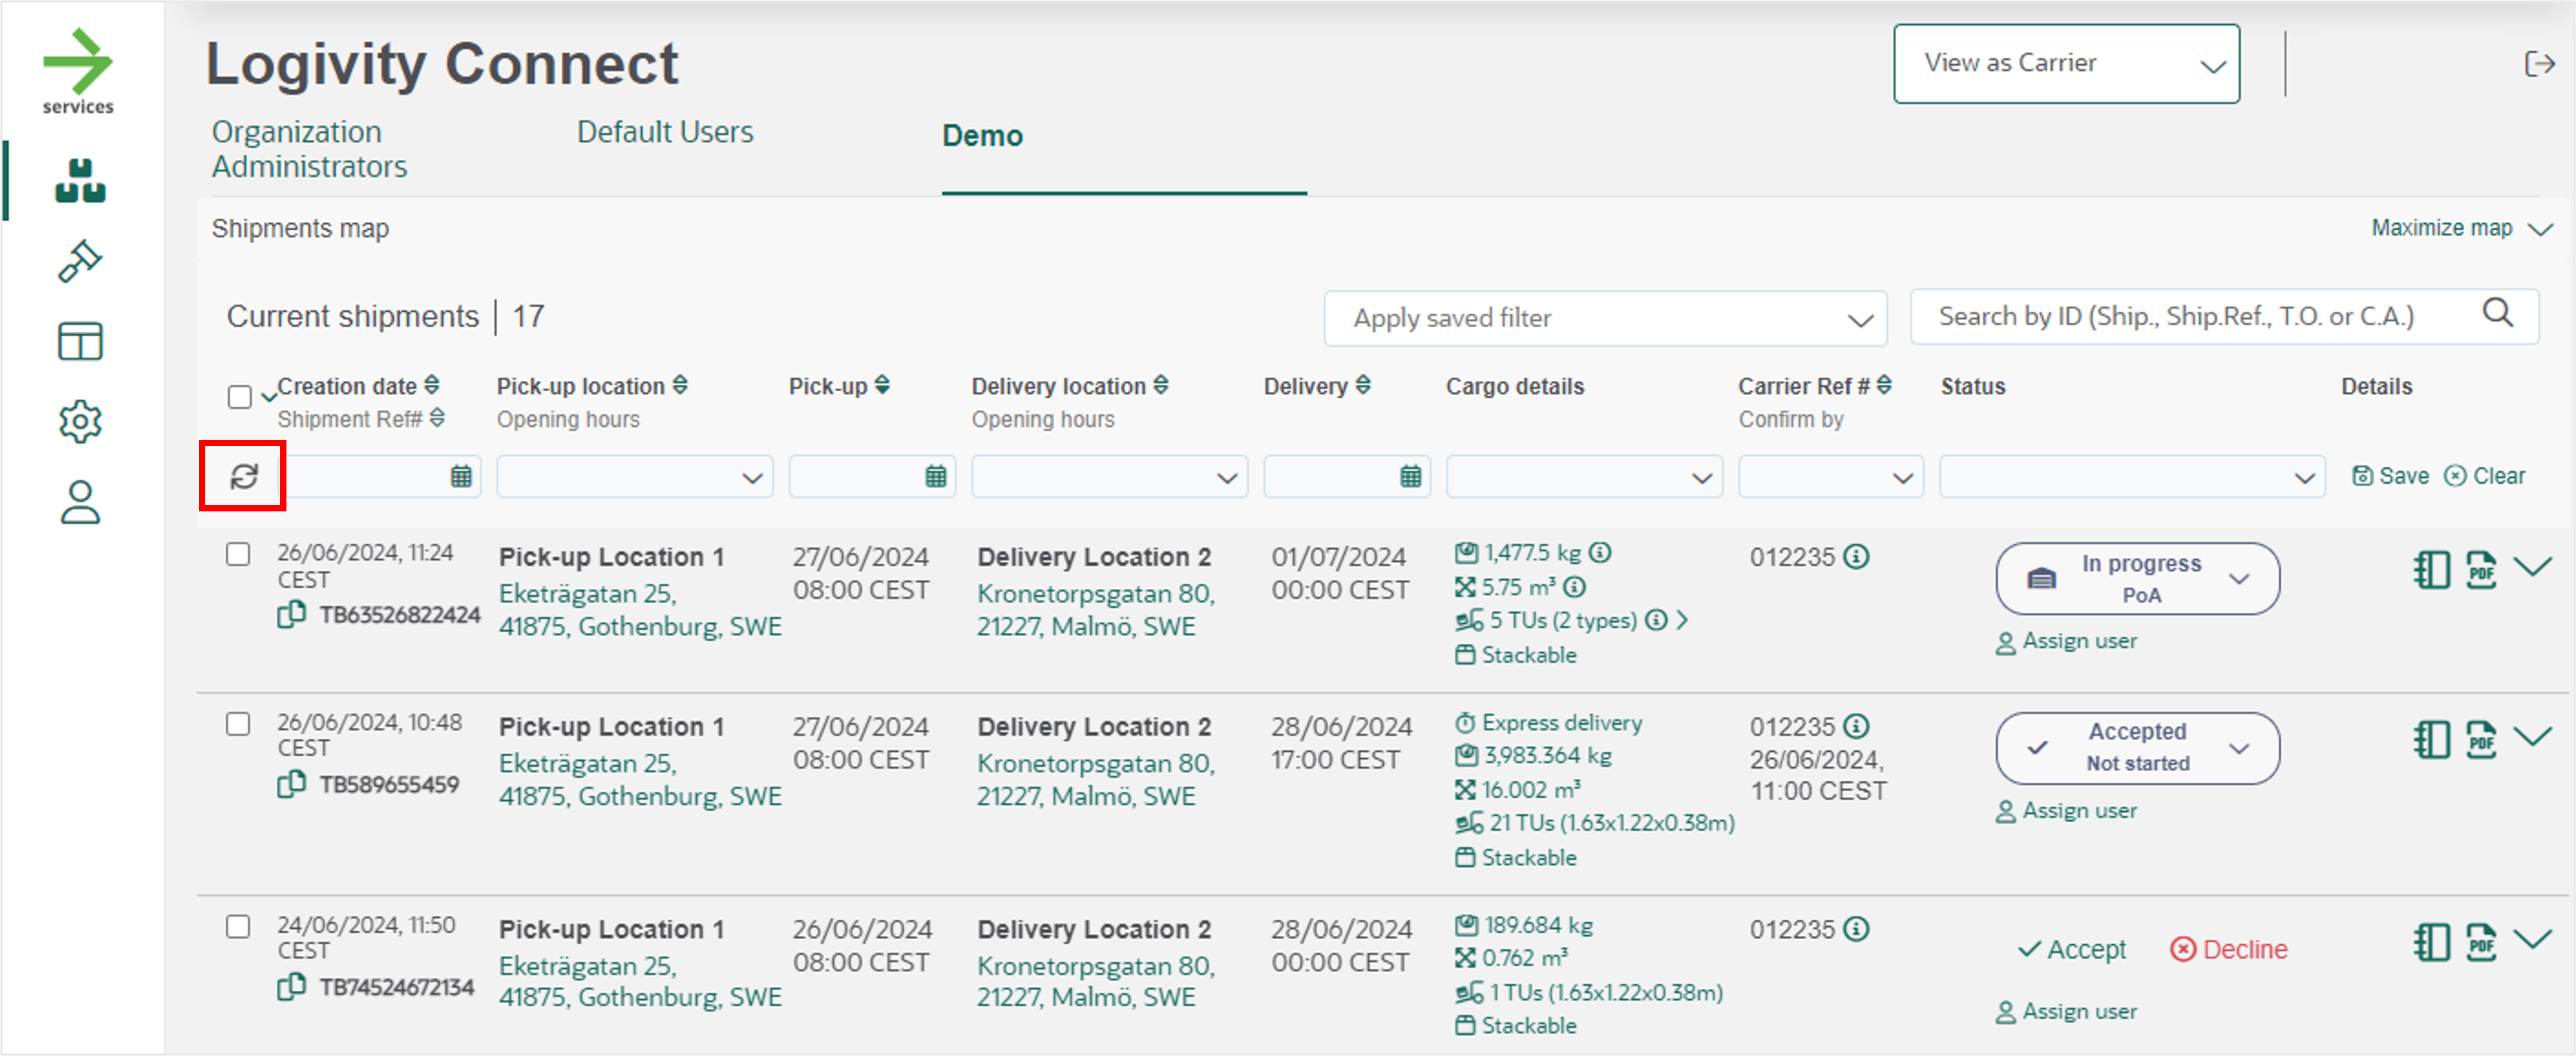Save the current filter
This screenshot has height=1056, width=2576.
coord(2390,476)
